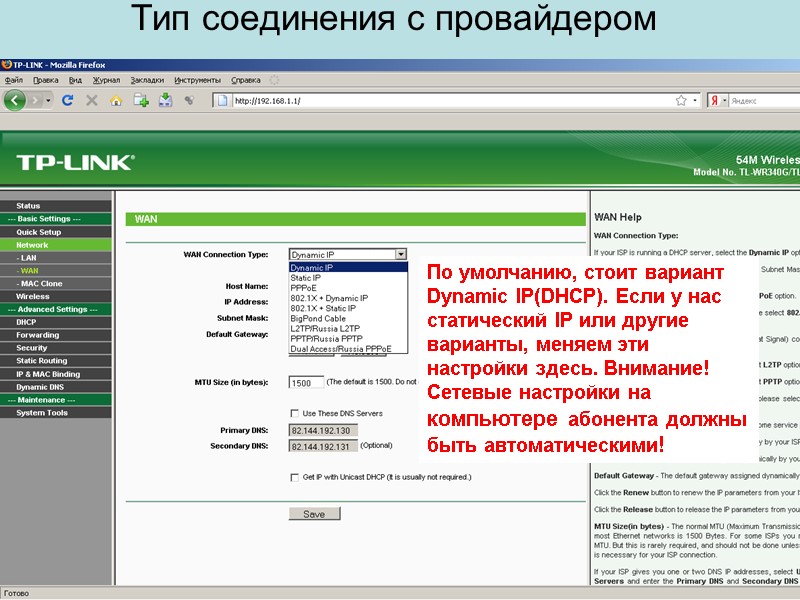Click the back navigation arrow in Firefox
Screen dimensions: 800x600
15,99
